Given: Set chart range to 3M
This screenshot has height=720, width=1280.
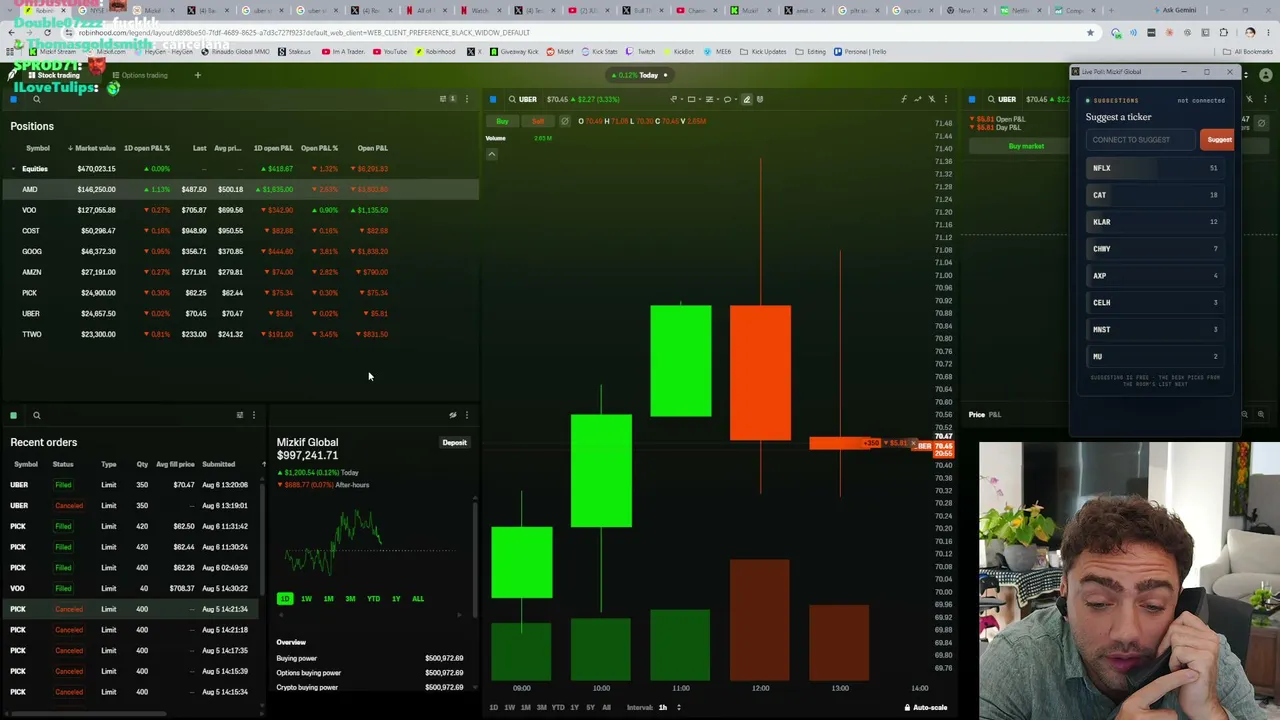Looking at the screenshot, I should click(541, 708).
